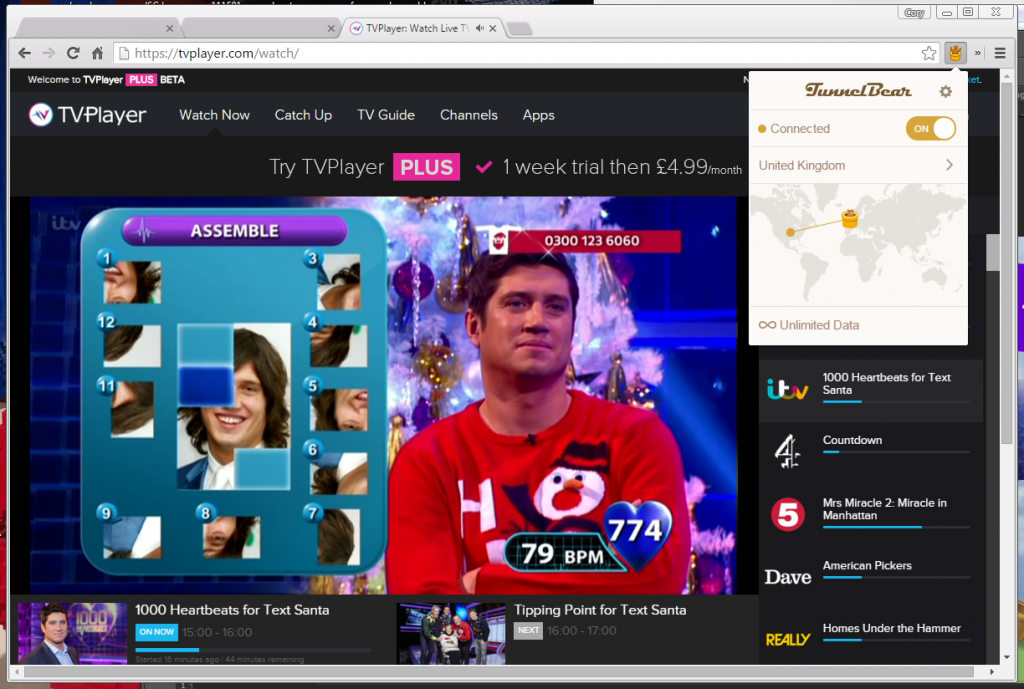Select the Channel 4 logo for Countdown
The width and height of the screenshot is (1024, 689).
click(x=789, y=451)
